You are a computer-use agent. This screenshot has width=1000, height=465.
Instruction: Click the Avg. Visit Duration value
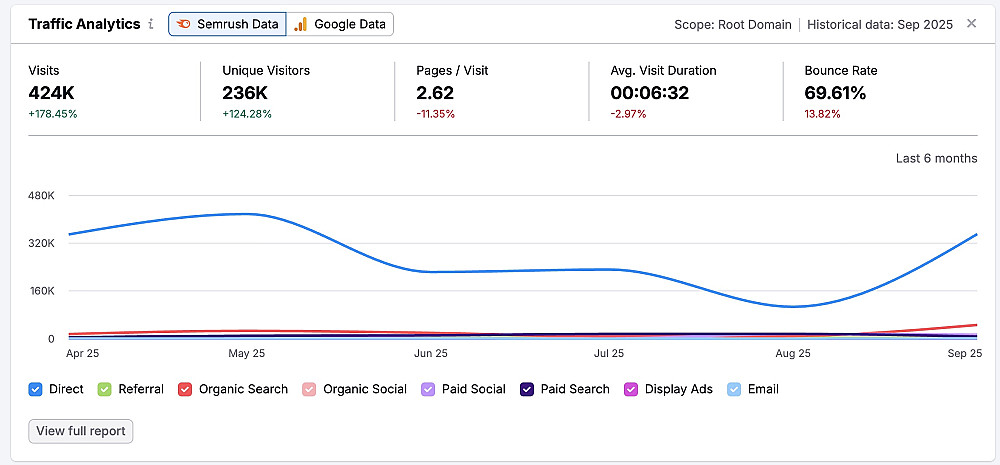[x=652, y=93]
